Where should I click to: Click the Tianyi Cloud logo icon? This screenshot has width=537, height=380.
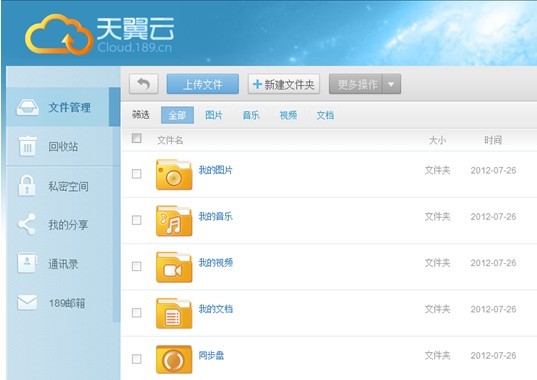coord(59,35)
